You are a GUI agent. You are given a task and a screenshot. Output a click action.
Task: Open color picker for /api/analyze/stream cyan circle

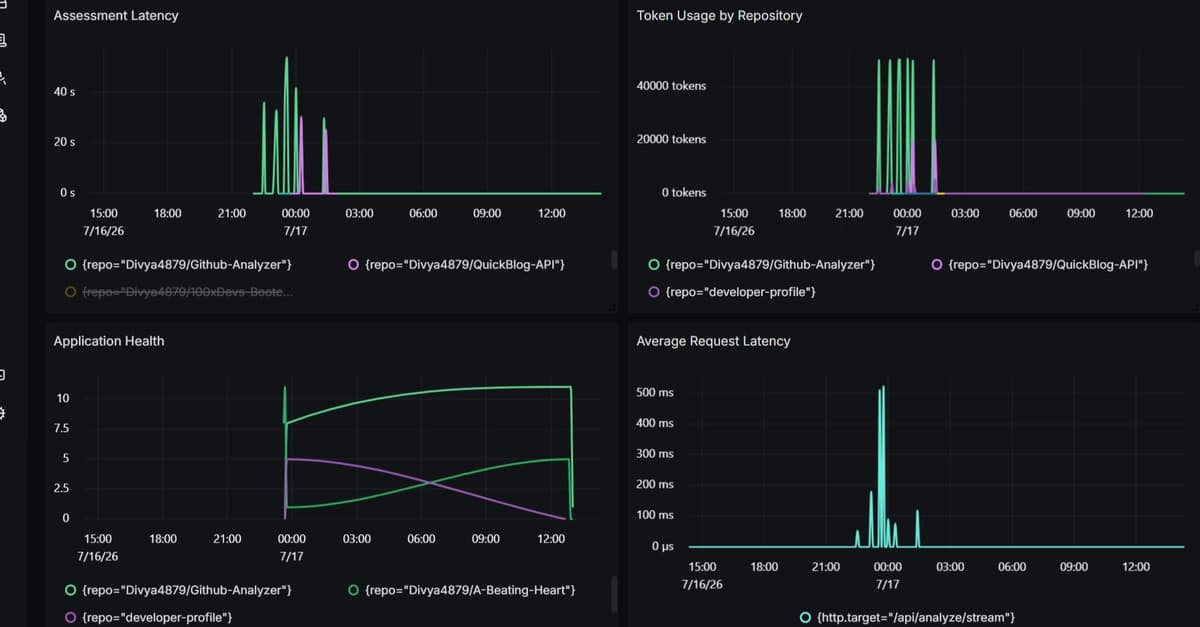[805, 618]
